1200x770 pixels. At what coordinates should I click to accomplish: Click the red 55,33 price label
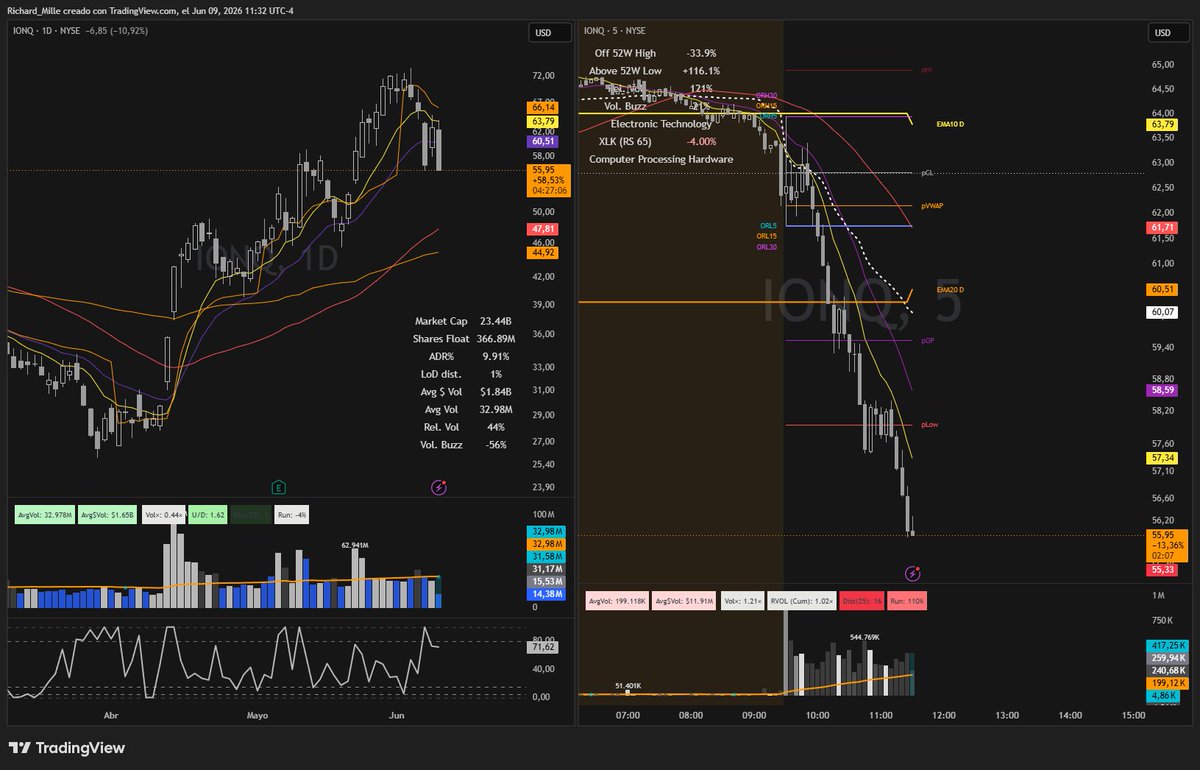click(x=1162, y=569)
